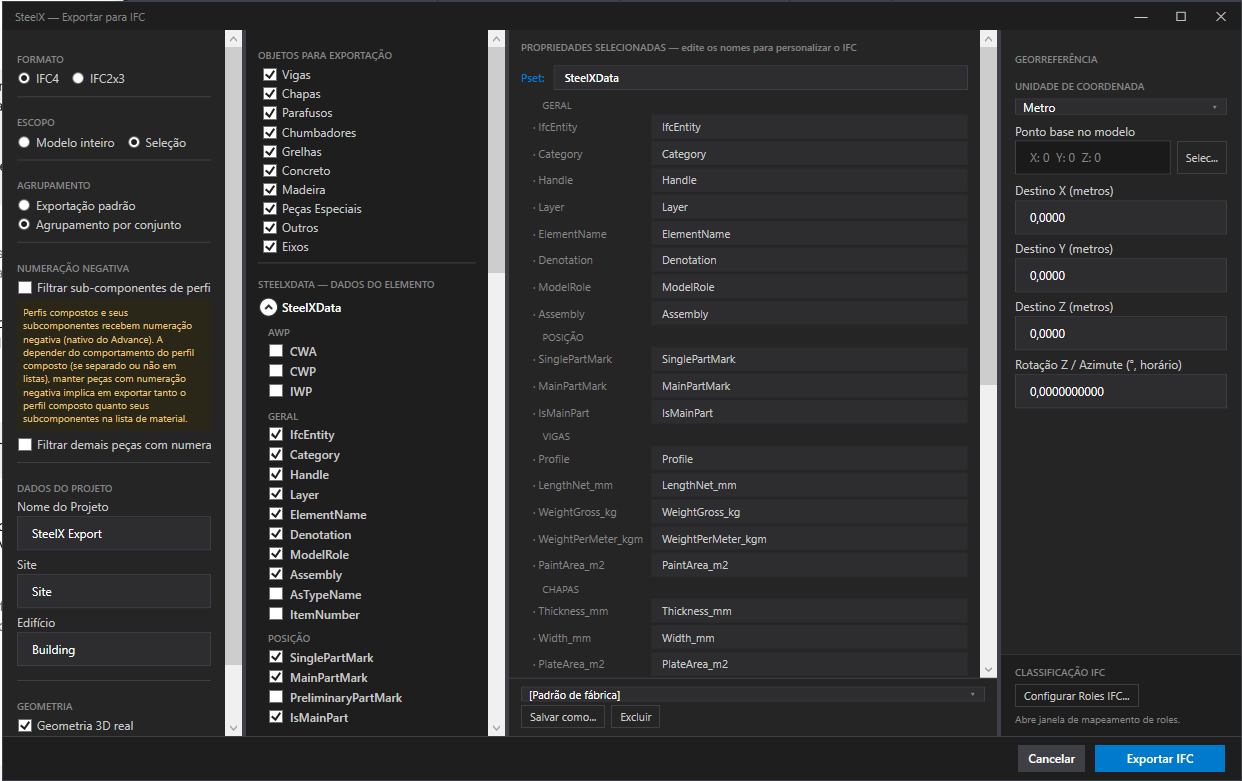The height and width of the screenshot is (781, 1242).
Task: Click the Destino X value field
Action: pyautogui.click(x=1121, y=217)
